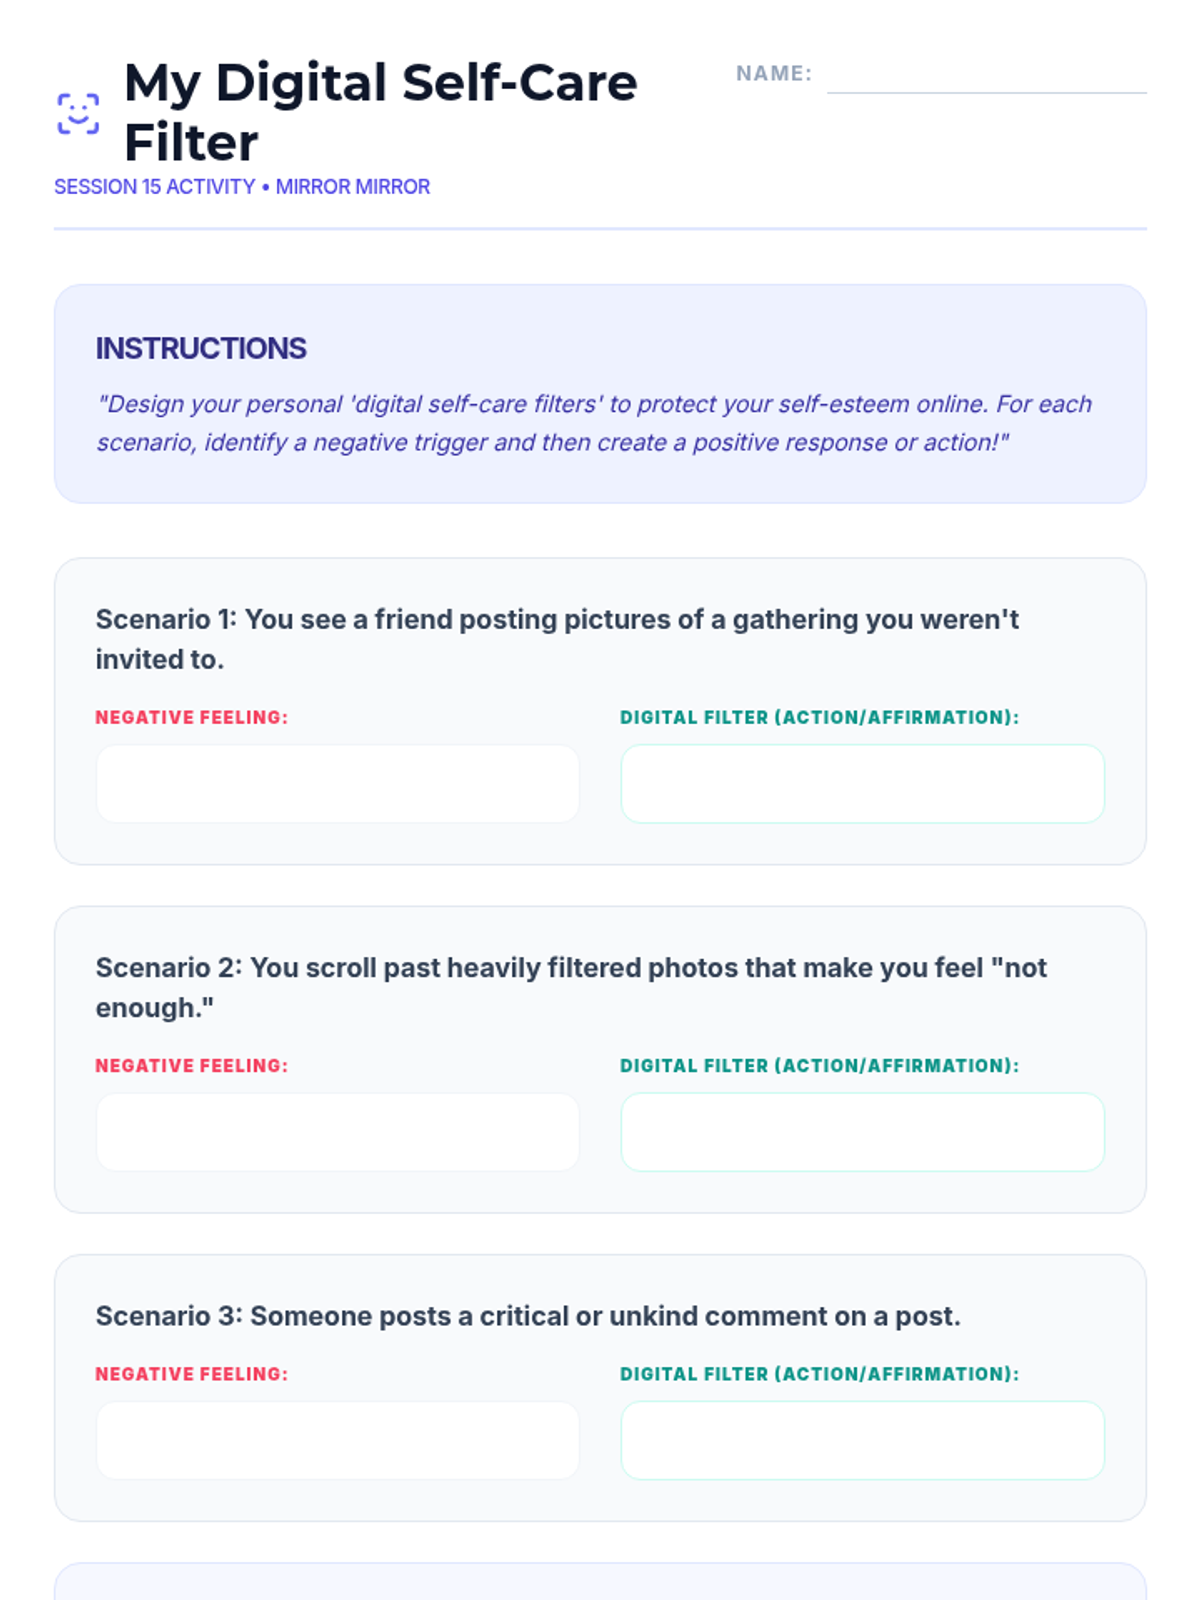Screen dimensions: 1200x1600
Task: Click Scenario 1 Digital Filter box
Action: [x=862, y=784]
